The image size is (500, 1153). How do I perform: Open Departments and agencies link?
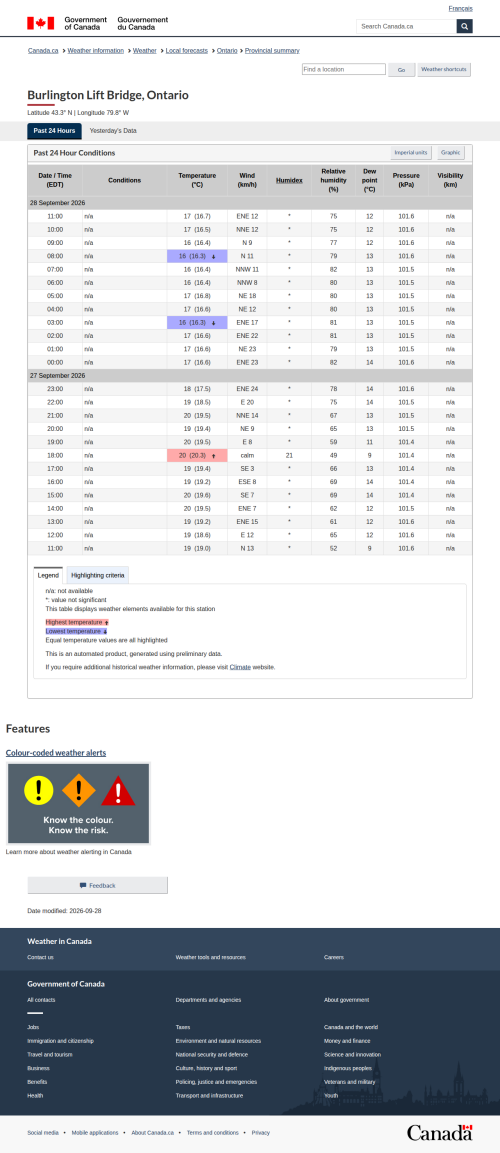point(208,1000)
